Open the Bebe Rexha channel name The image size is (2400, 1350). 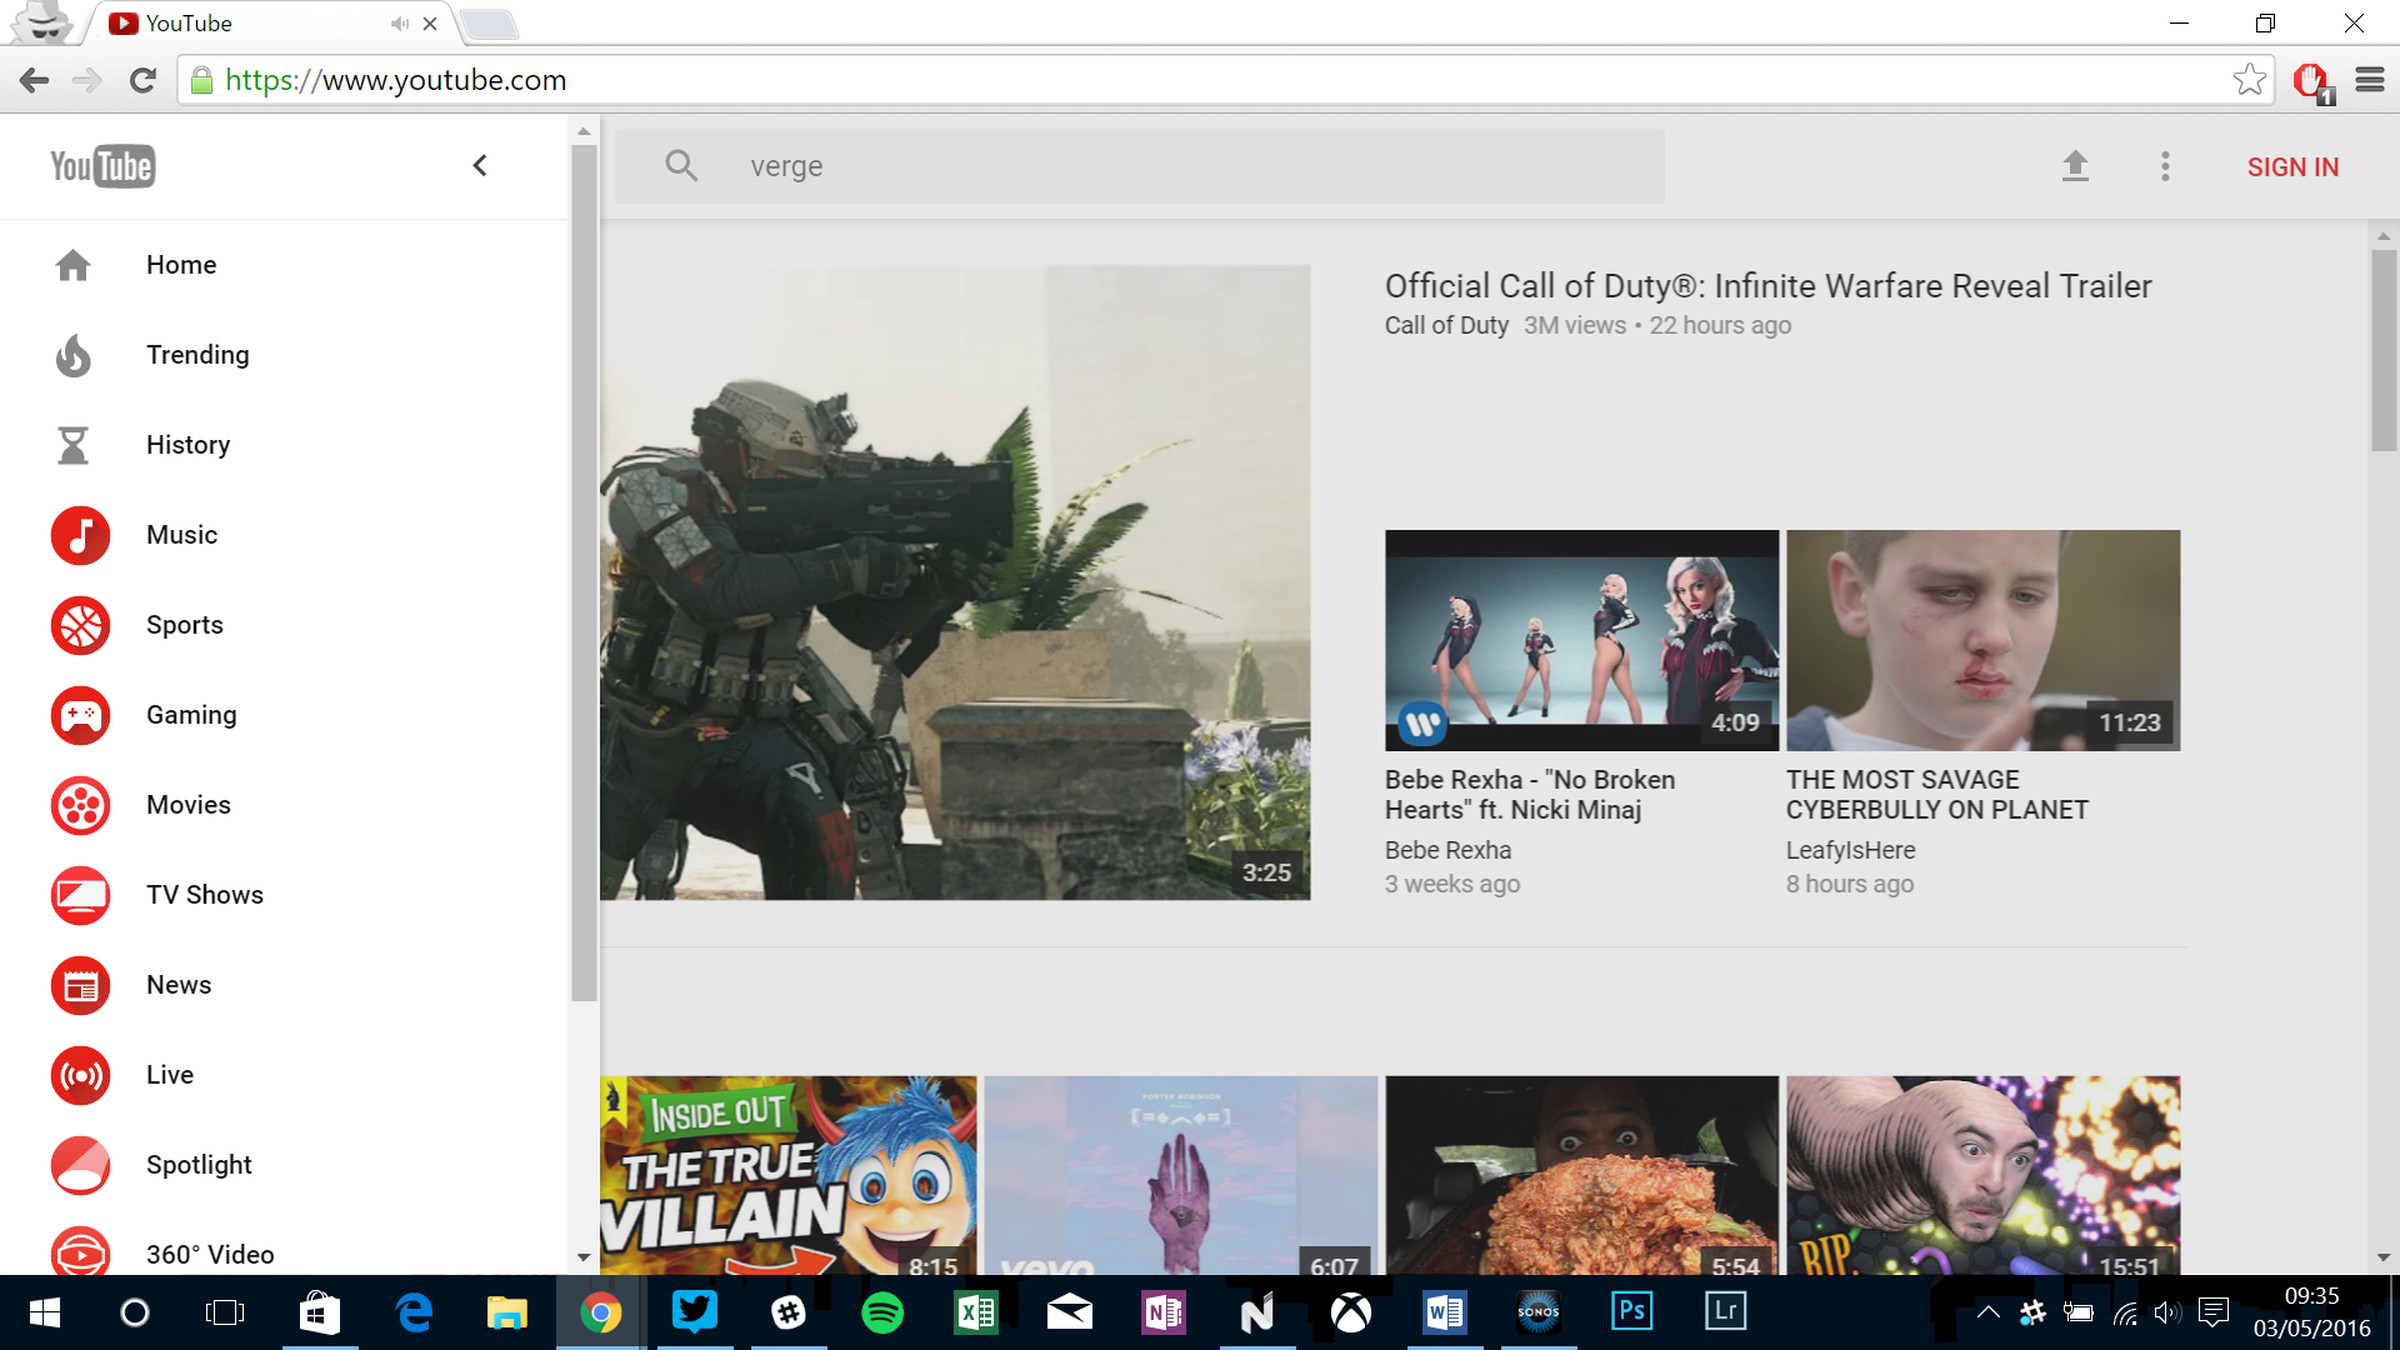(1448, 851)
